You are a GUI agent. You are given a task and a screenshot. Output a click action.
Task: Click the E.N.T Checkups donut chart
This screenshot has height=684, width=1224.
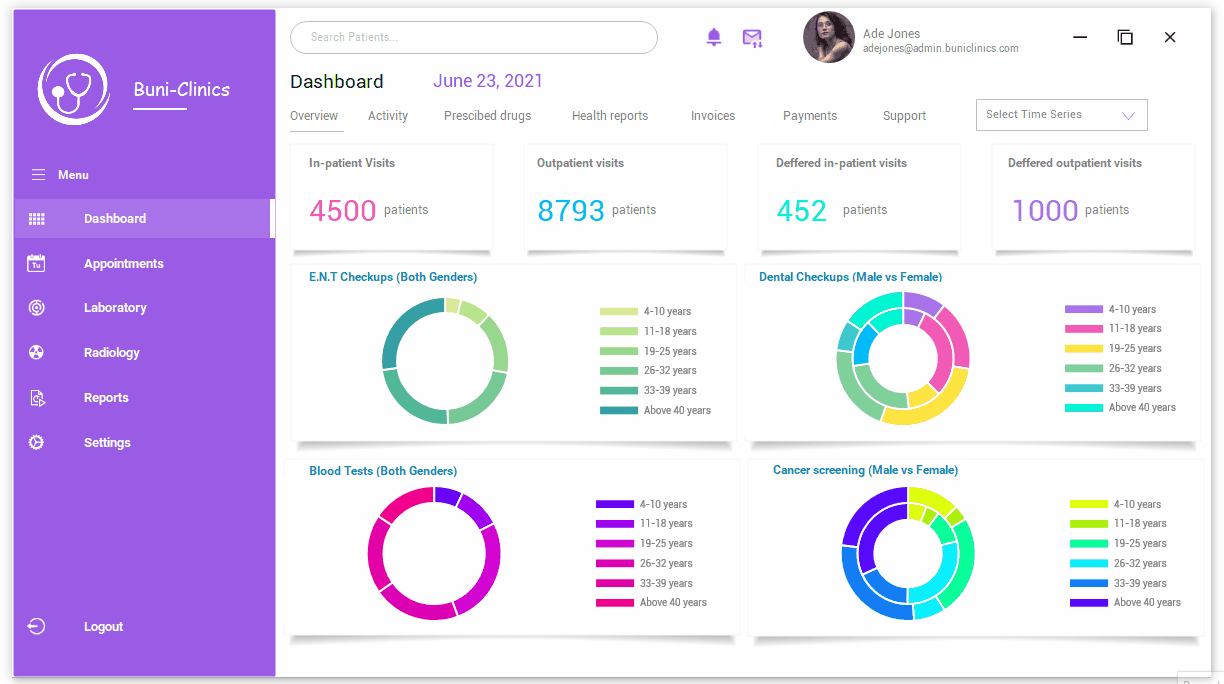click(445, 361)
